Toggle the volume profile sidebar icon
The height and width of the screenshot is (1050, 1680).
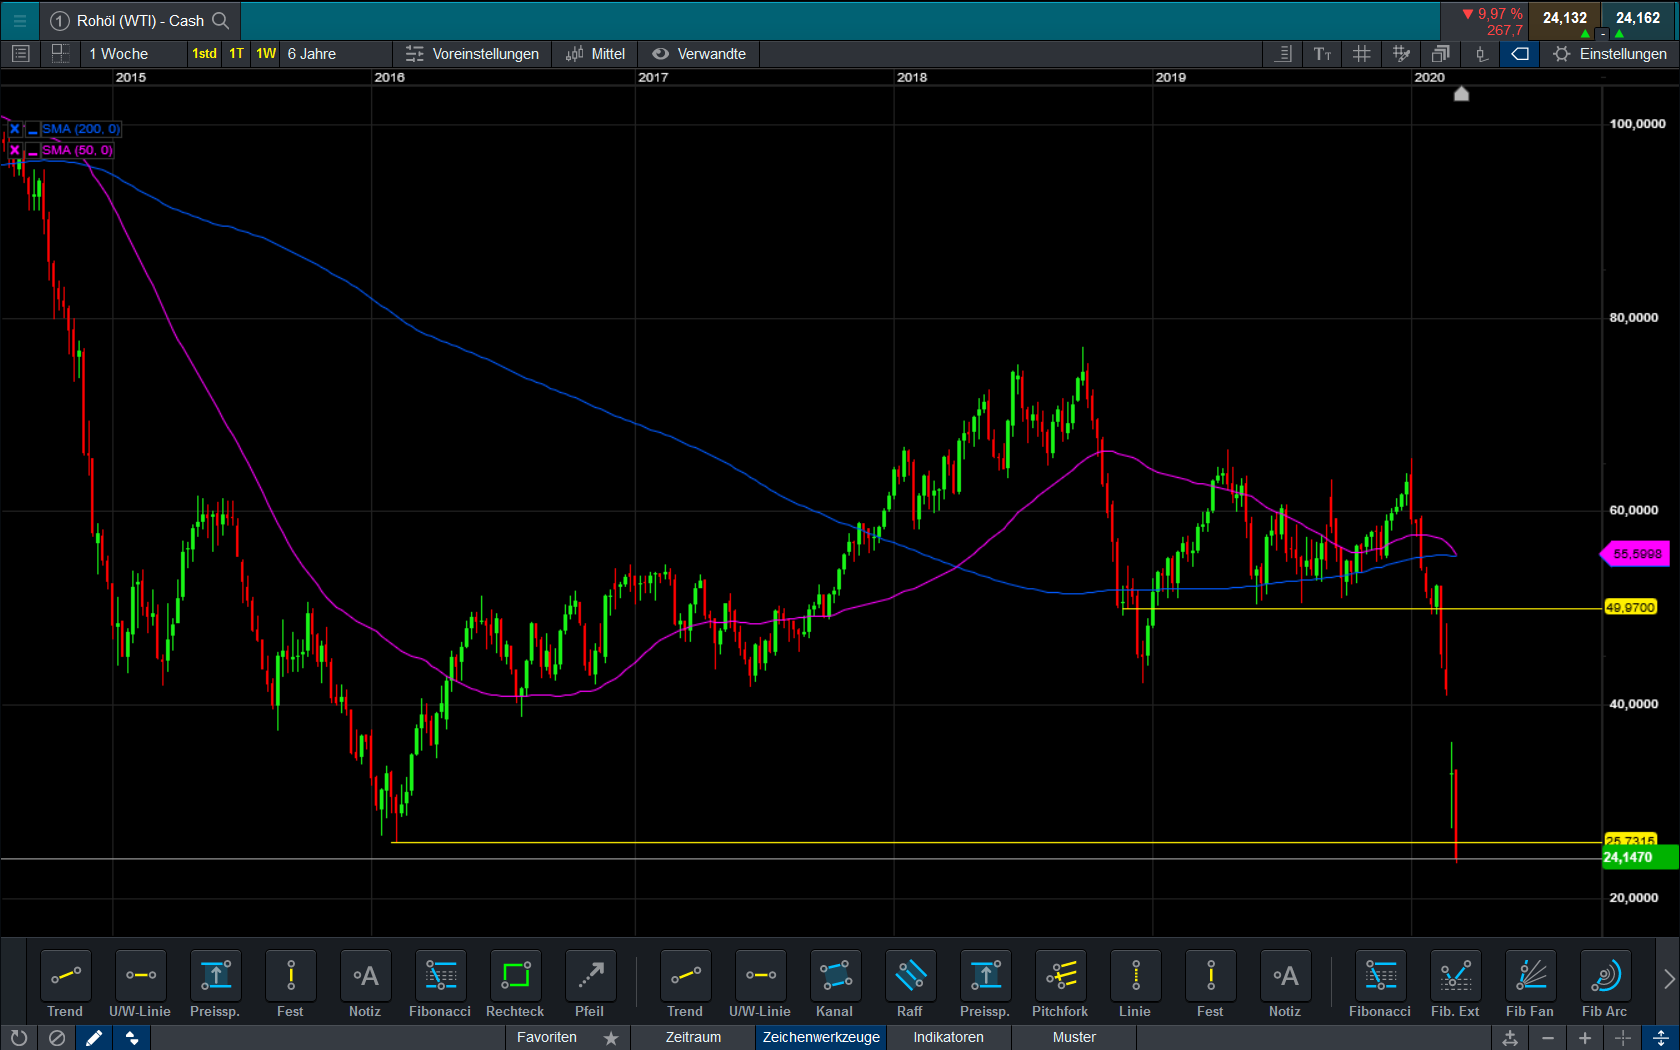(x=1284, y=54)
